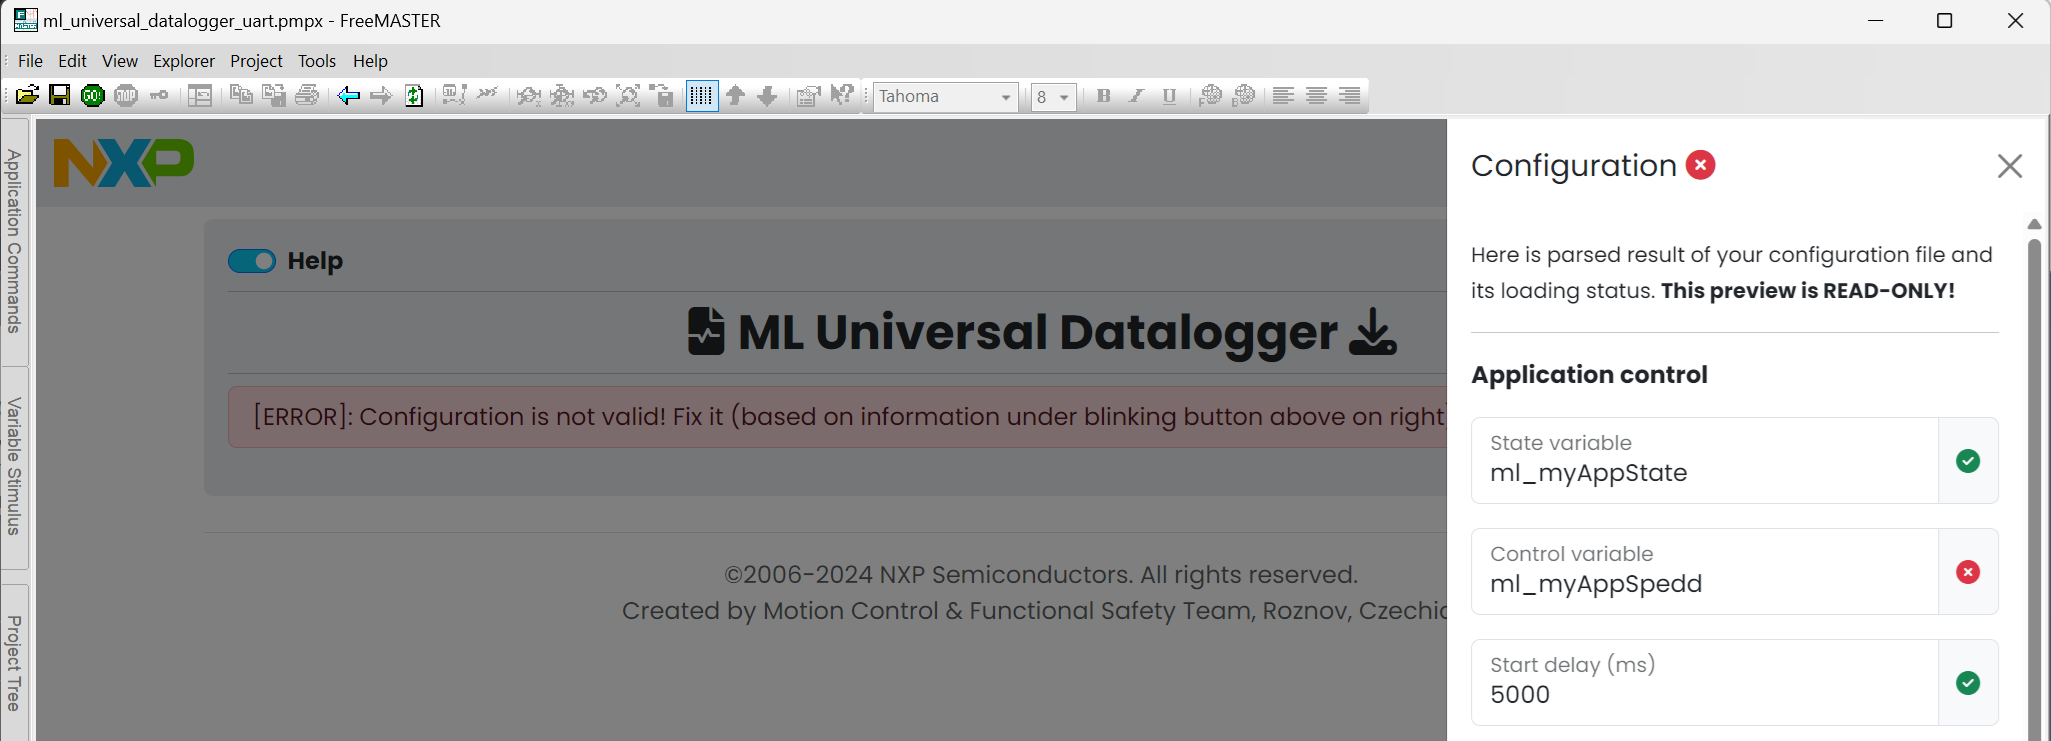Toggle the highlighted grid lines toolbar icon
The height and width of the screenshot is (741, 2051).
(x=702, y=96)
